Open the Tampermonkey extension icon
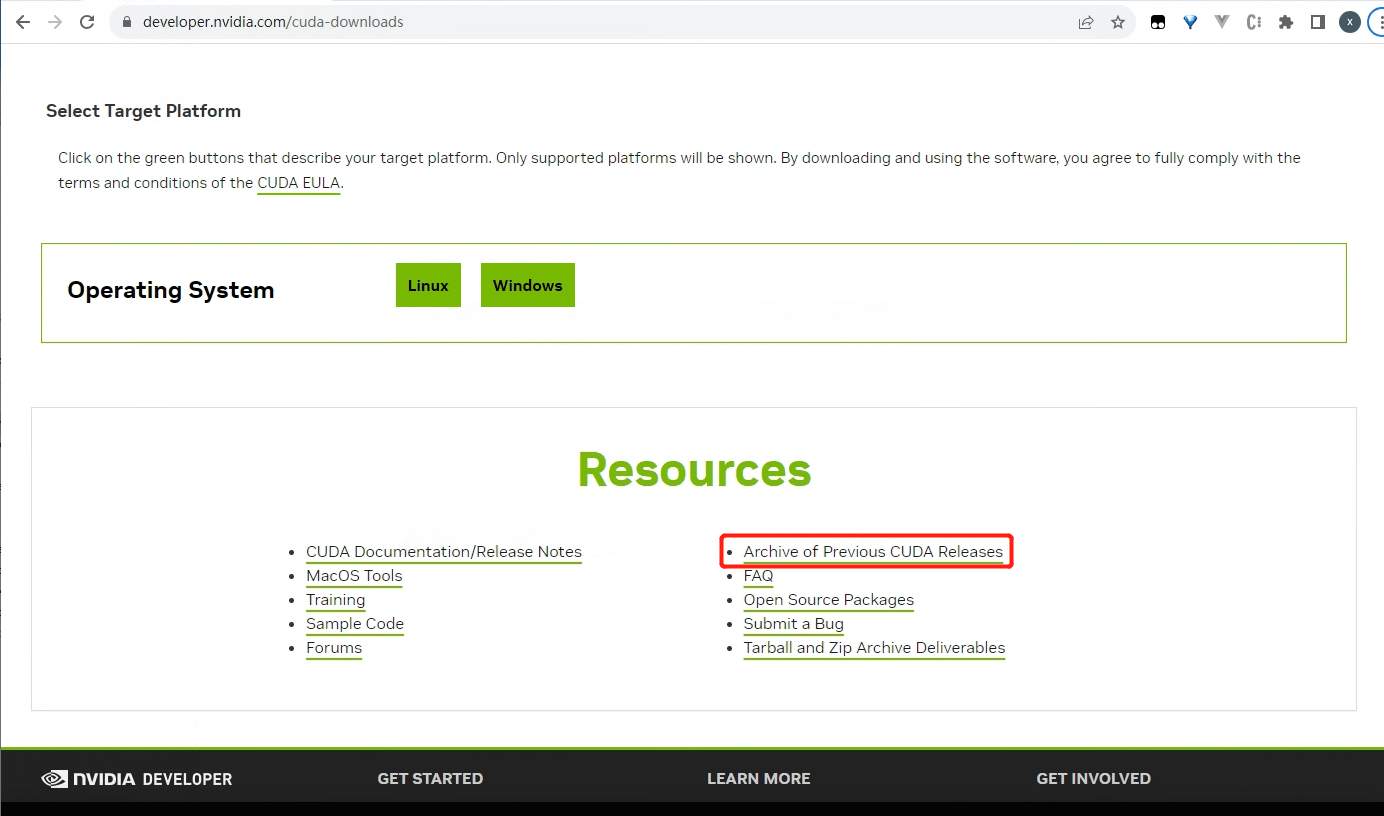Viewport: 1384px width, 816px height. pyautogui.click(x=1158, y=22)
